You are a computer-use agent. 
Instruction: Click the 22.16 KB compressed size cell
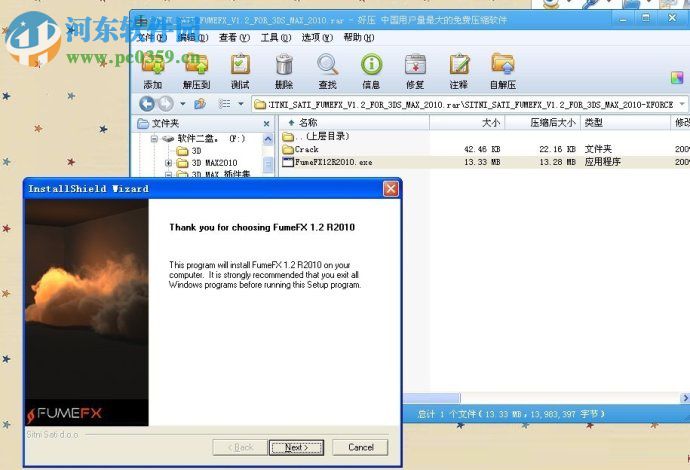pyautogui.click(x=558, y=149)
